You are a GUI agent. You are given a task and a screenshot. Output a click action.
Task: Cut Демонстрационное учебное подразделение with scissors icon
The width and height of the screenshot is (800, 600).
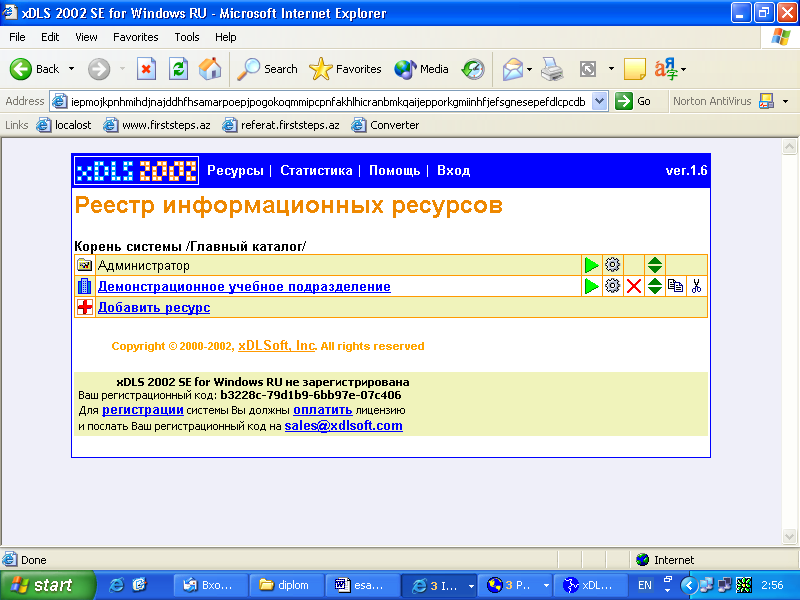point(696,286)
